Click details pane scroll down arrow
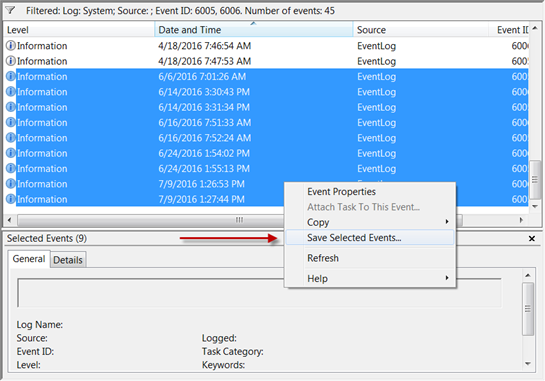Screen dimensions: 545x381 click(x=528, y=364)
